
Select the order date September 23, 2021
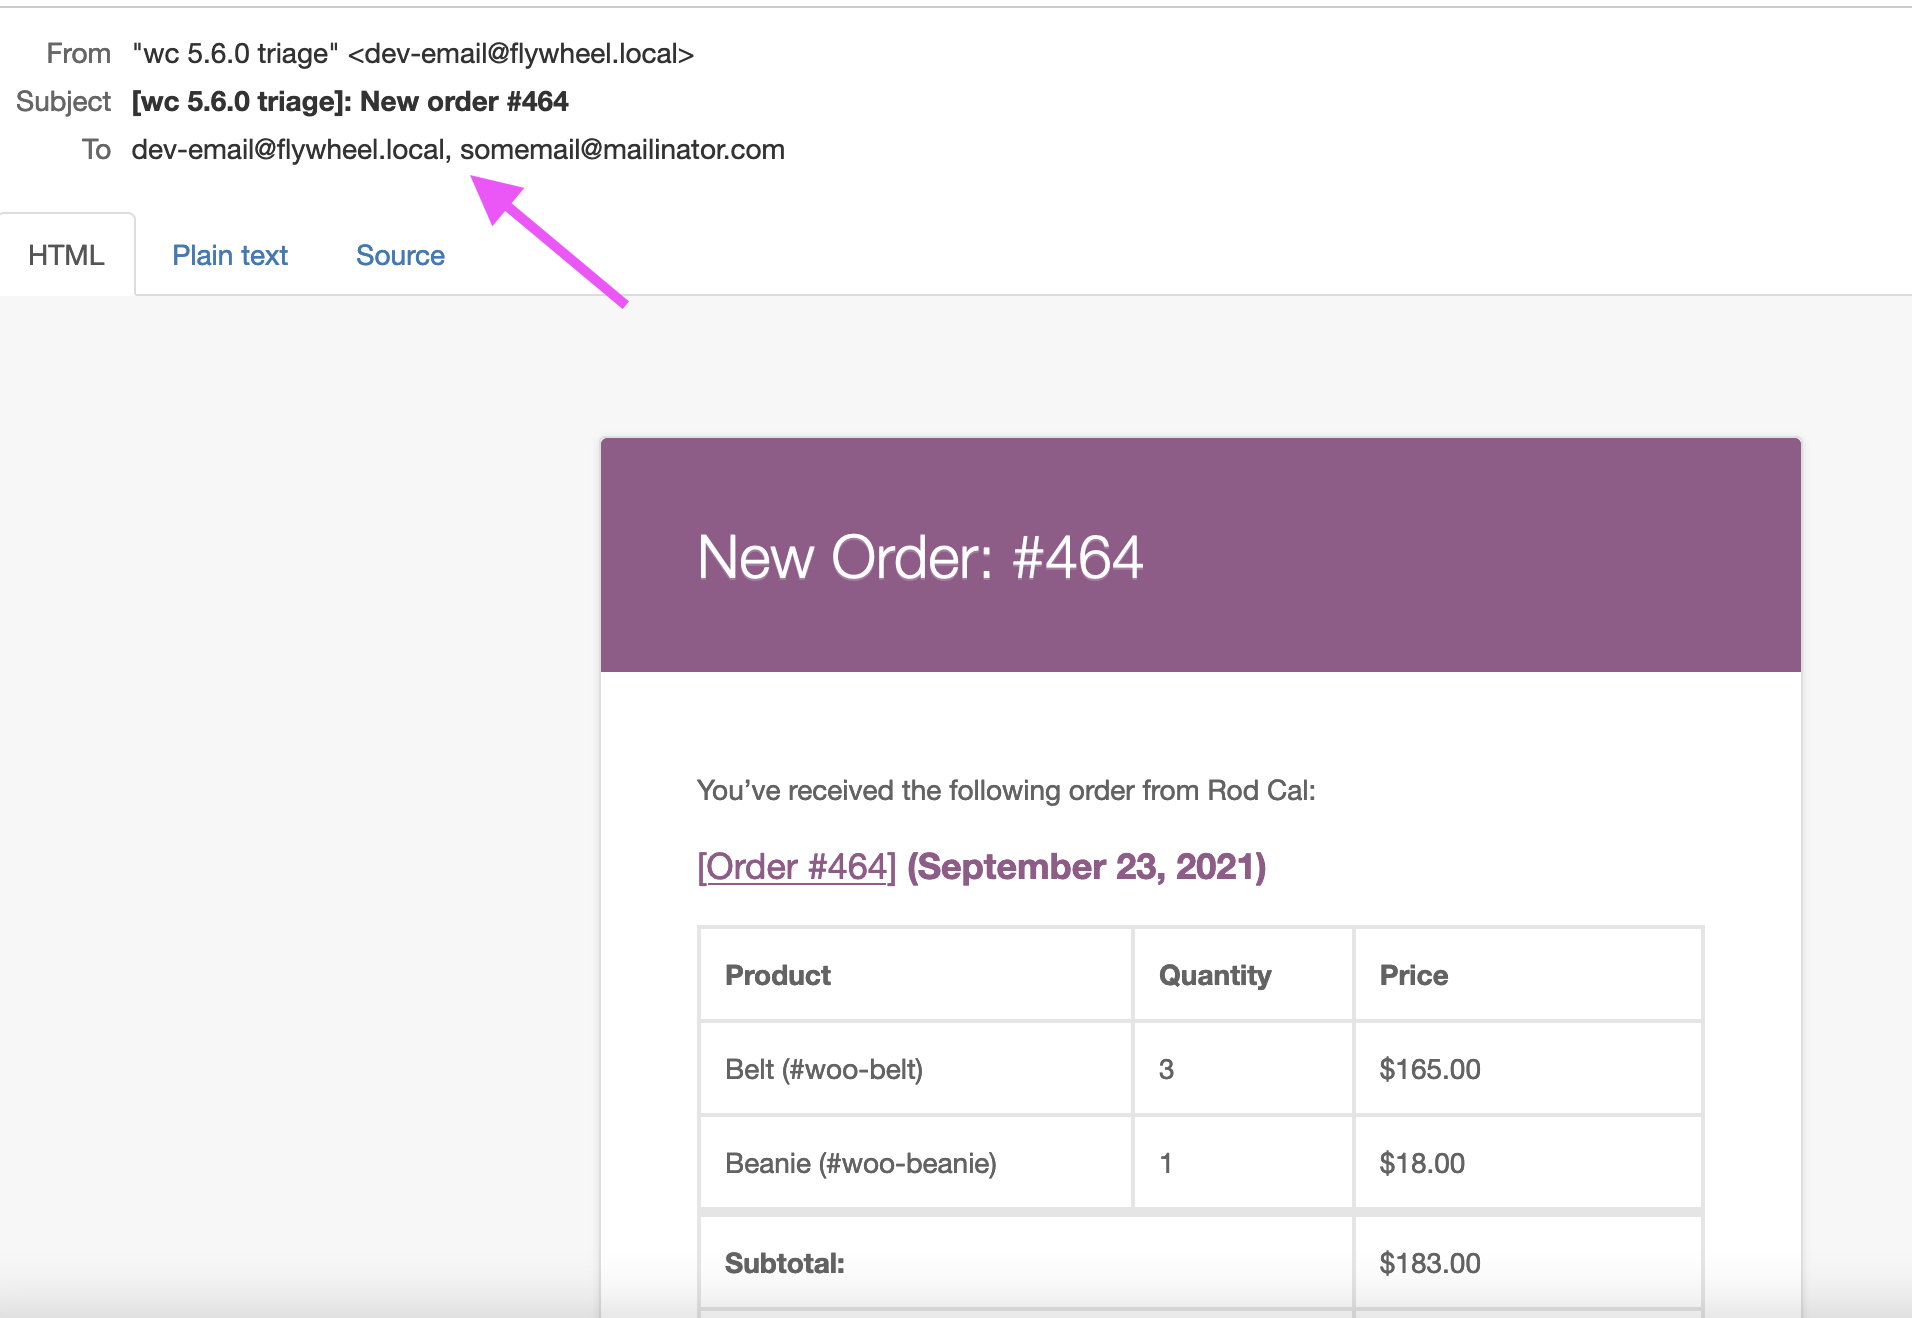coord(1085,866)
